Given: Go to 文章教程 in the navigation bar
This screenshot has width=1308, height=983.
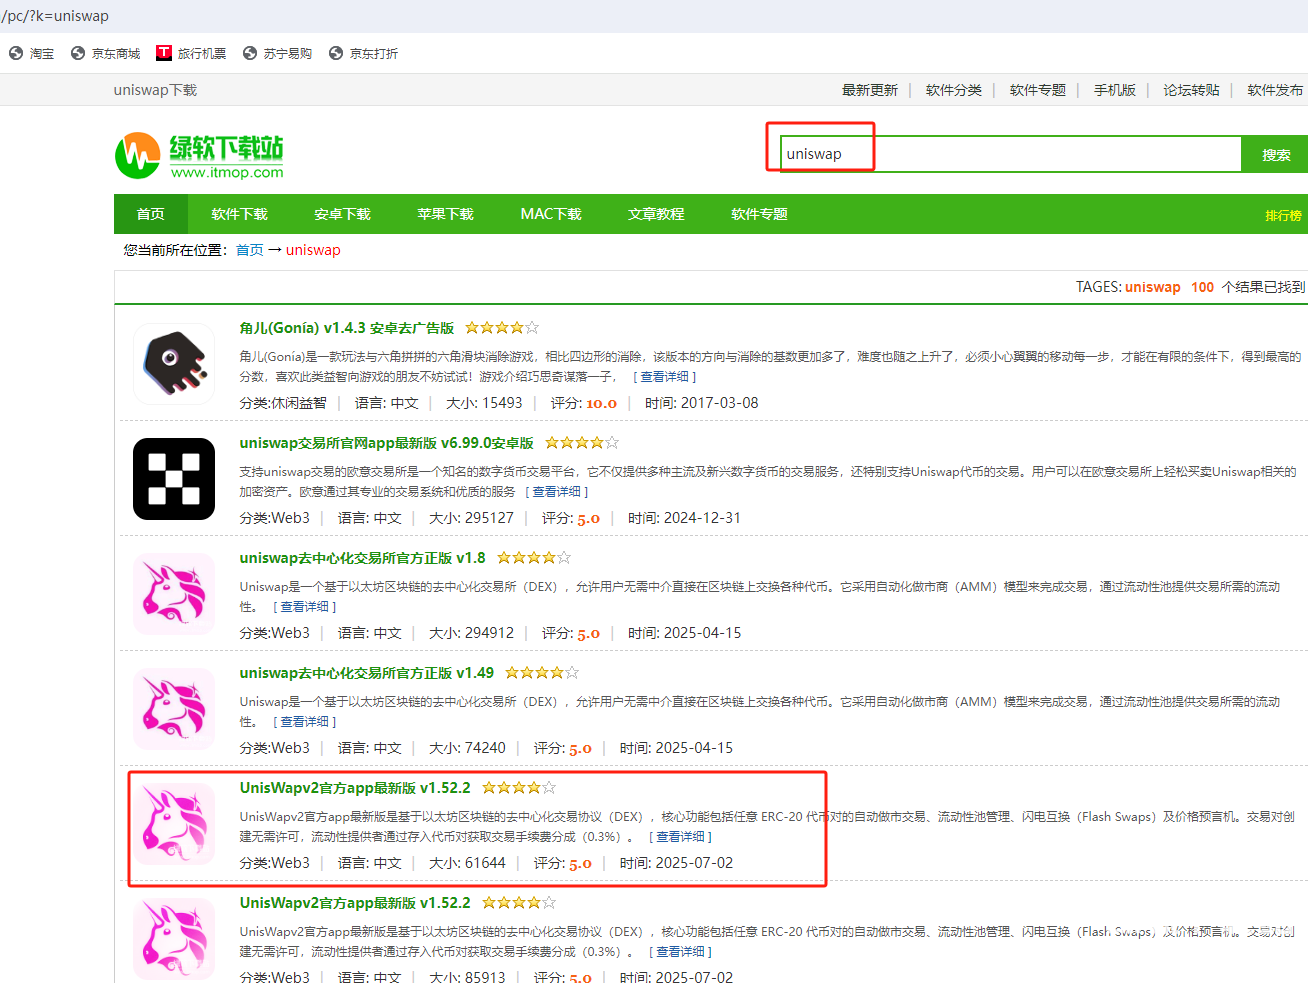Looking at the screenshot, I should coord(656,214).
